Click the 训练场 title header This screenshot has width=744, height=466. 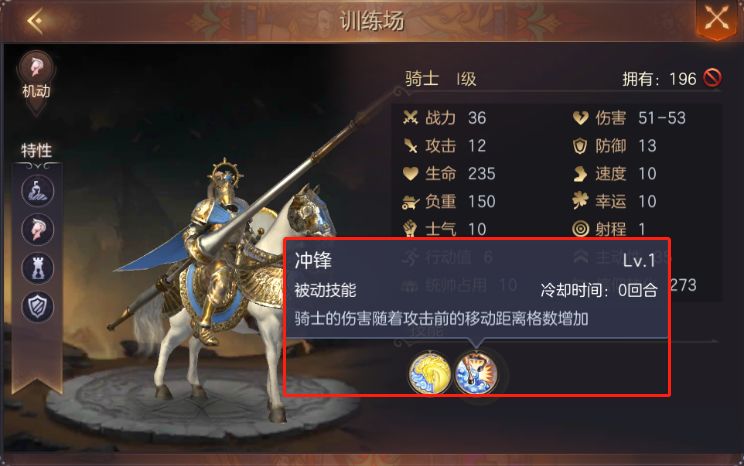coord(372,21)
